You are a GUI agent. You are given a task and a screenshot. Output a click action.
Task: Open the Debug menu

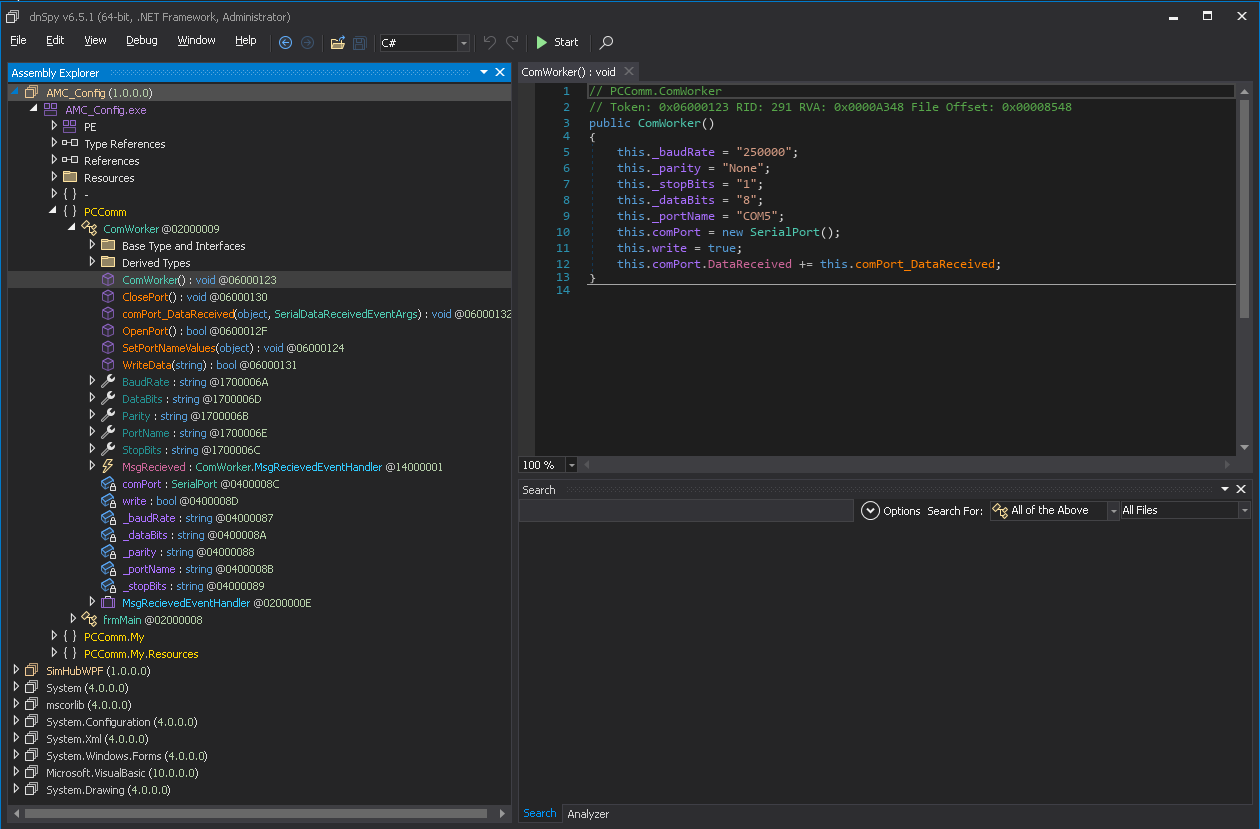(x=141, y=41)
